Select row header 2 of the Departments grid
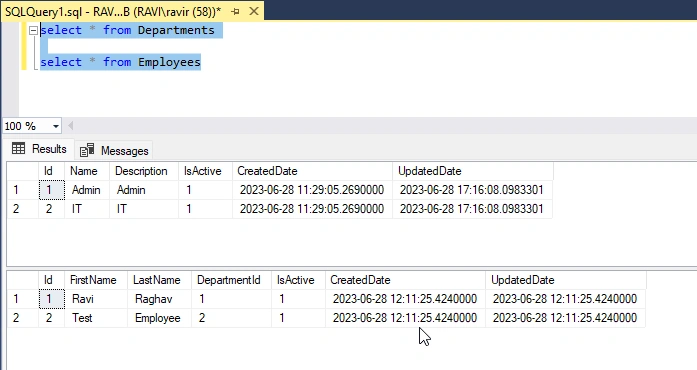This screenshot has height=370, width=697. click(x=23, y=209)
